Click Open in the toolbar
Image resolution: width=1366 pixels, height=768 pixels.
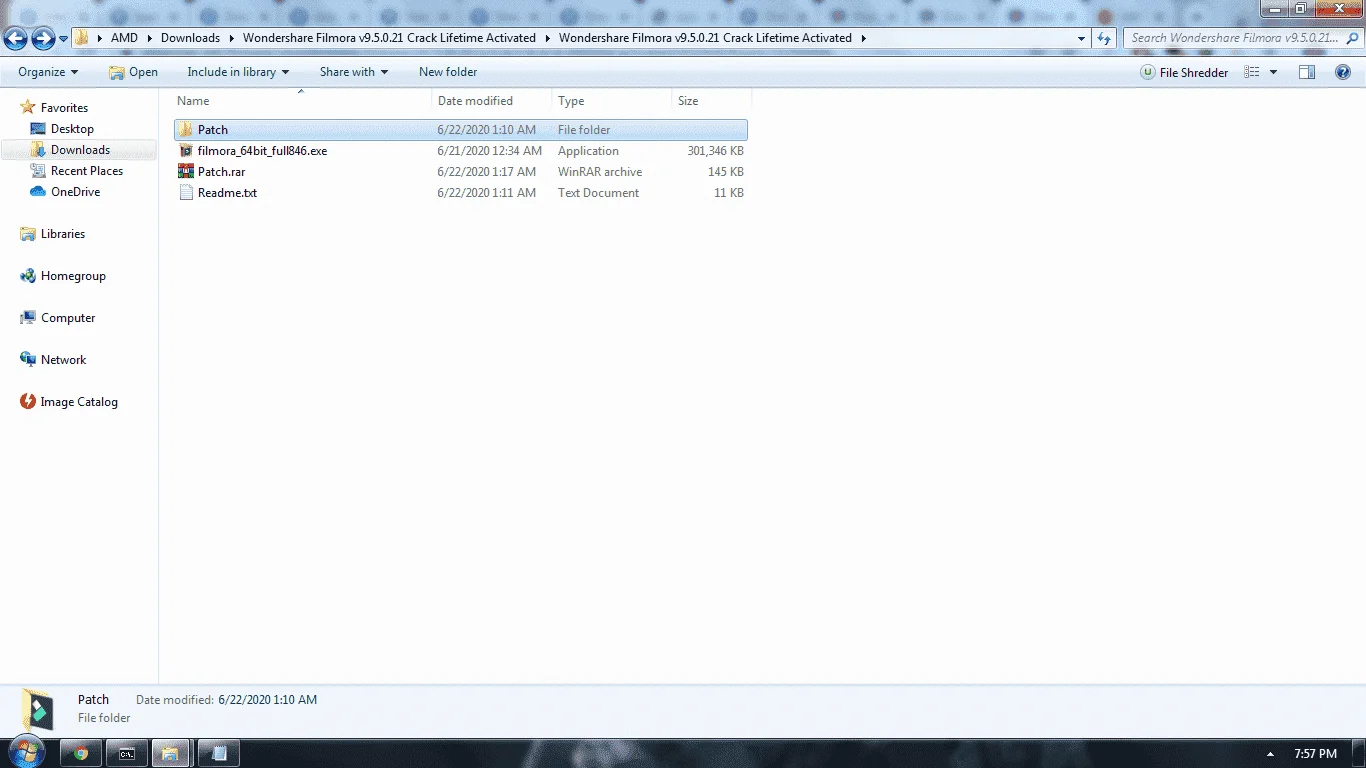pyautogui.click(x=133, y=72)
